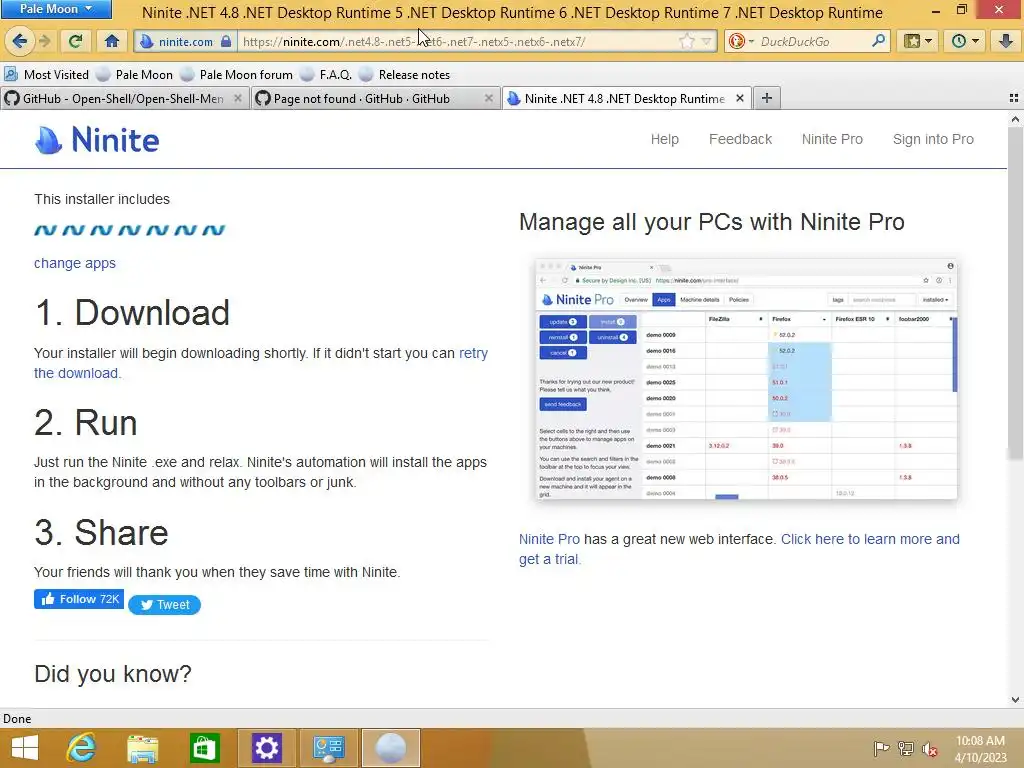Click the Pale Moon taskbar icon
This screenshot has height=768, width=1024.
click(x=391, y=748)
